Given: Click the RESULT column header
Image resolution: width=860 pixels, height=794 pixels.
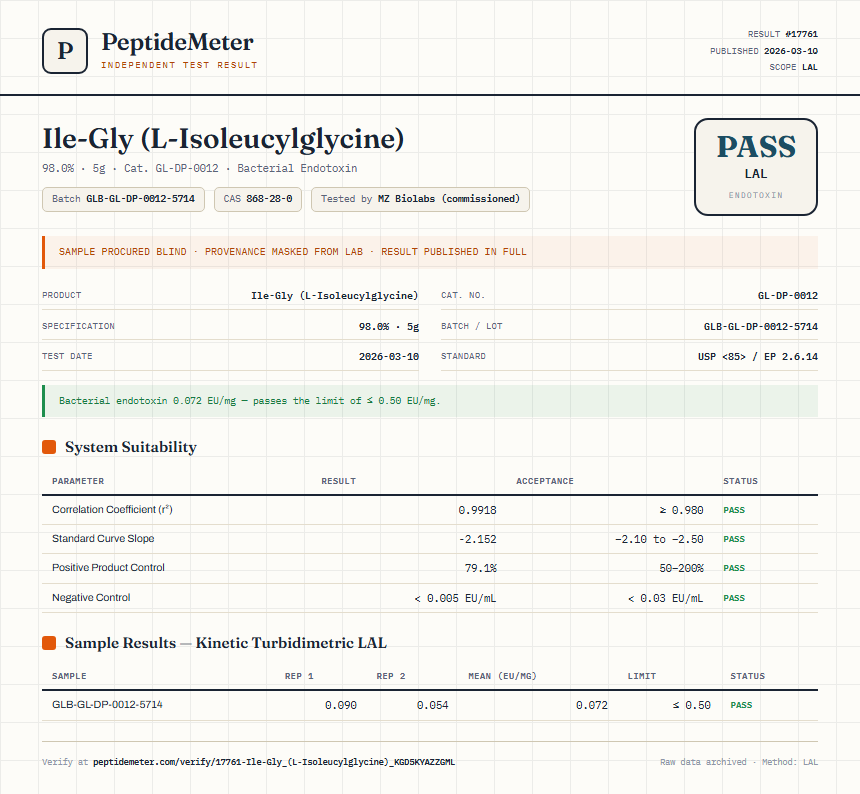Looking at the screenshot, I should 338,481.
